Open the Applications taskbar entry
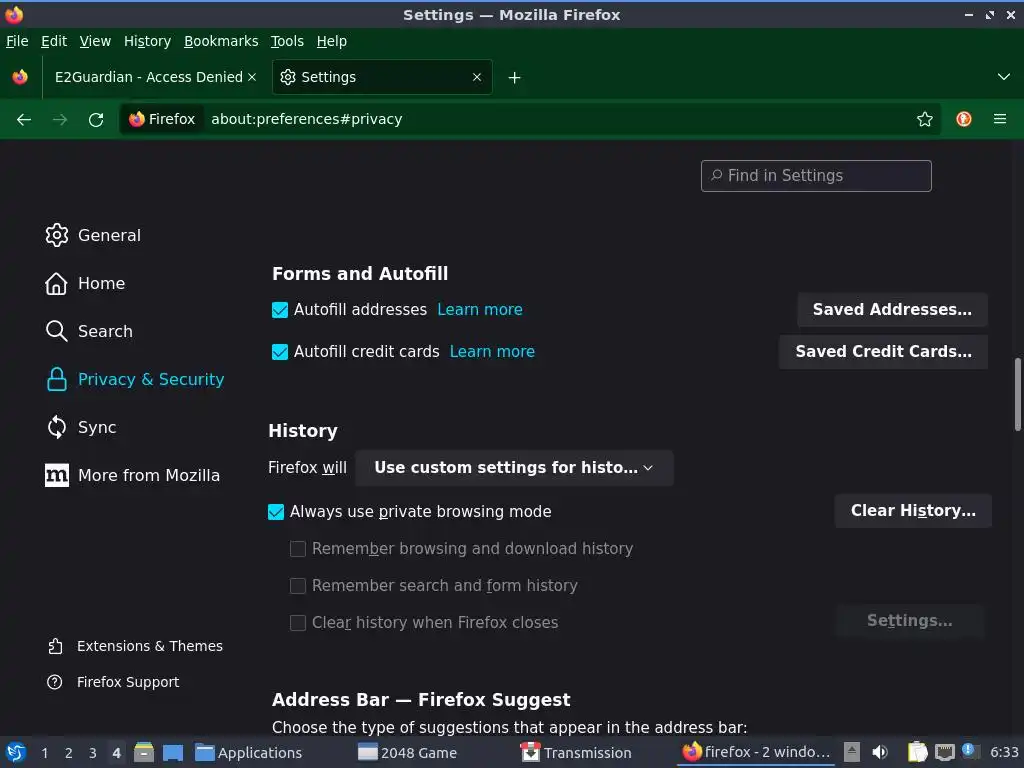This screenshot has width=1024, height=768. (x=249, y=752)
